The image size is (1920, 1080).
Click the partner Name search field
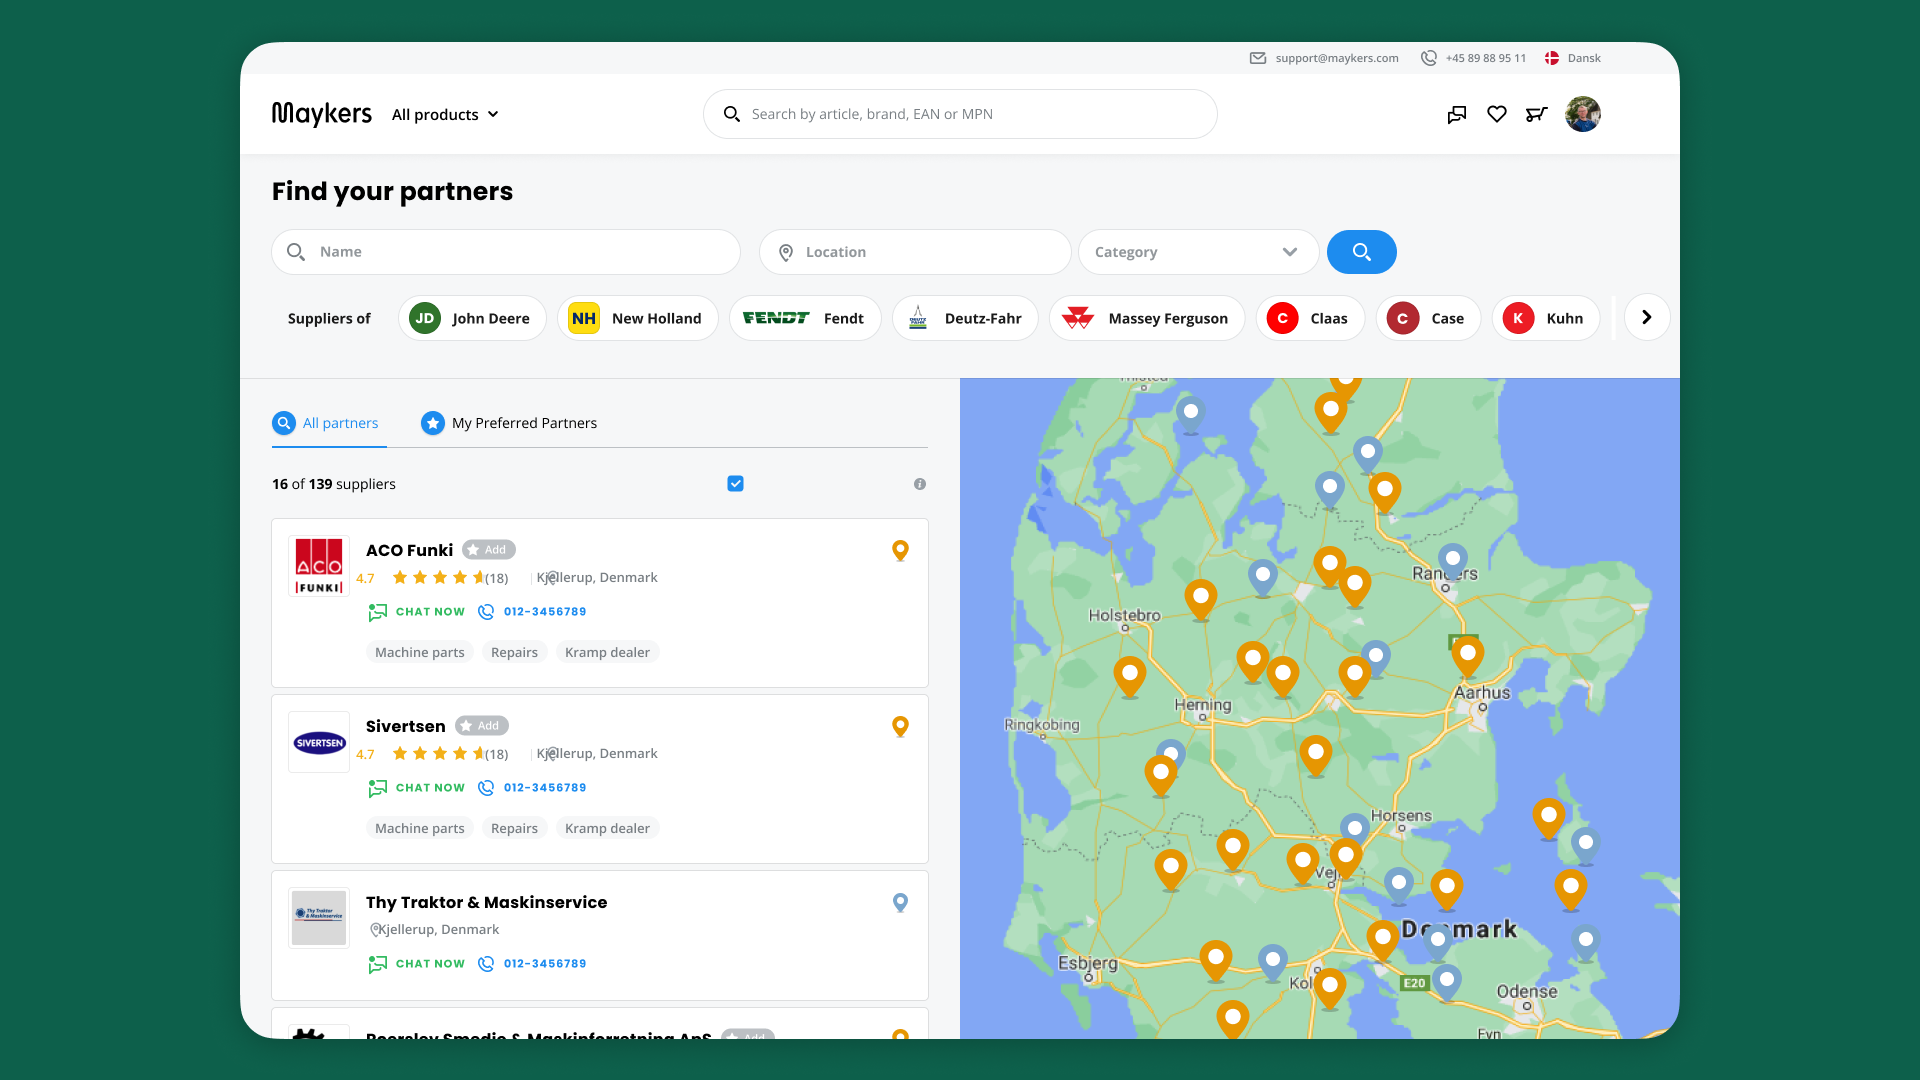(506, 252)
